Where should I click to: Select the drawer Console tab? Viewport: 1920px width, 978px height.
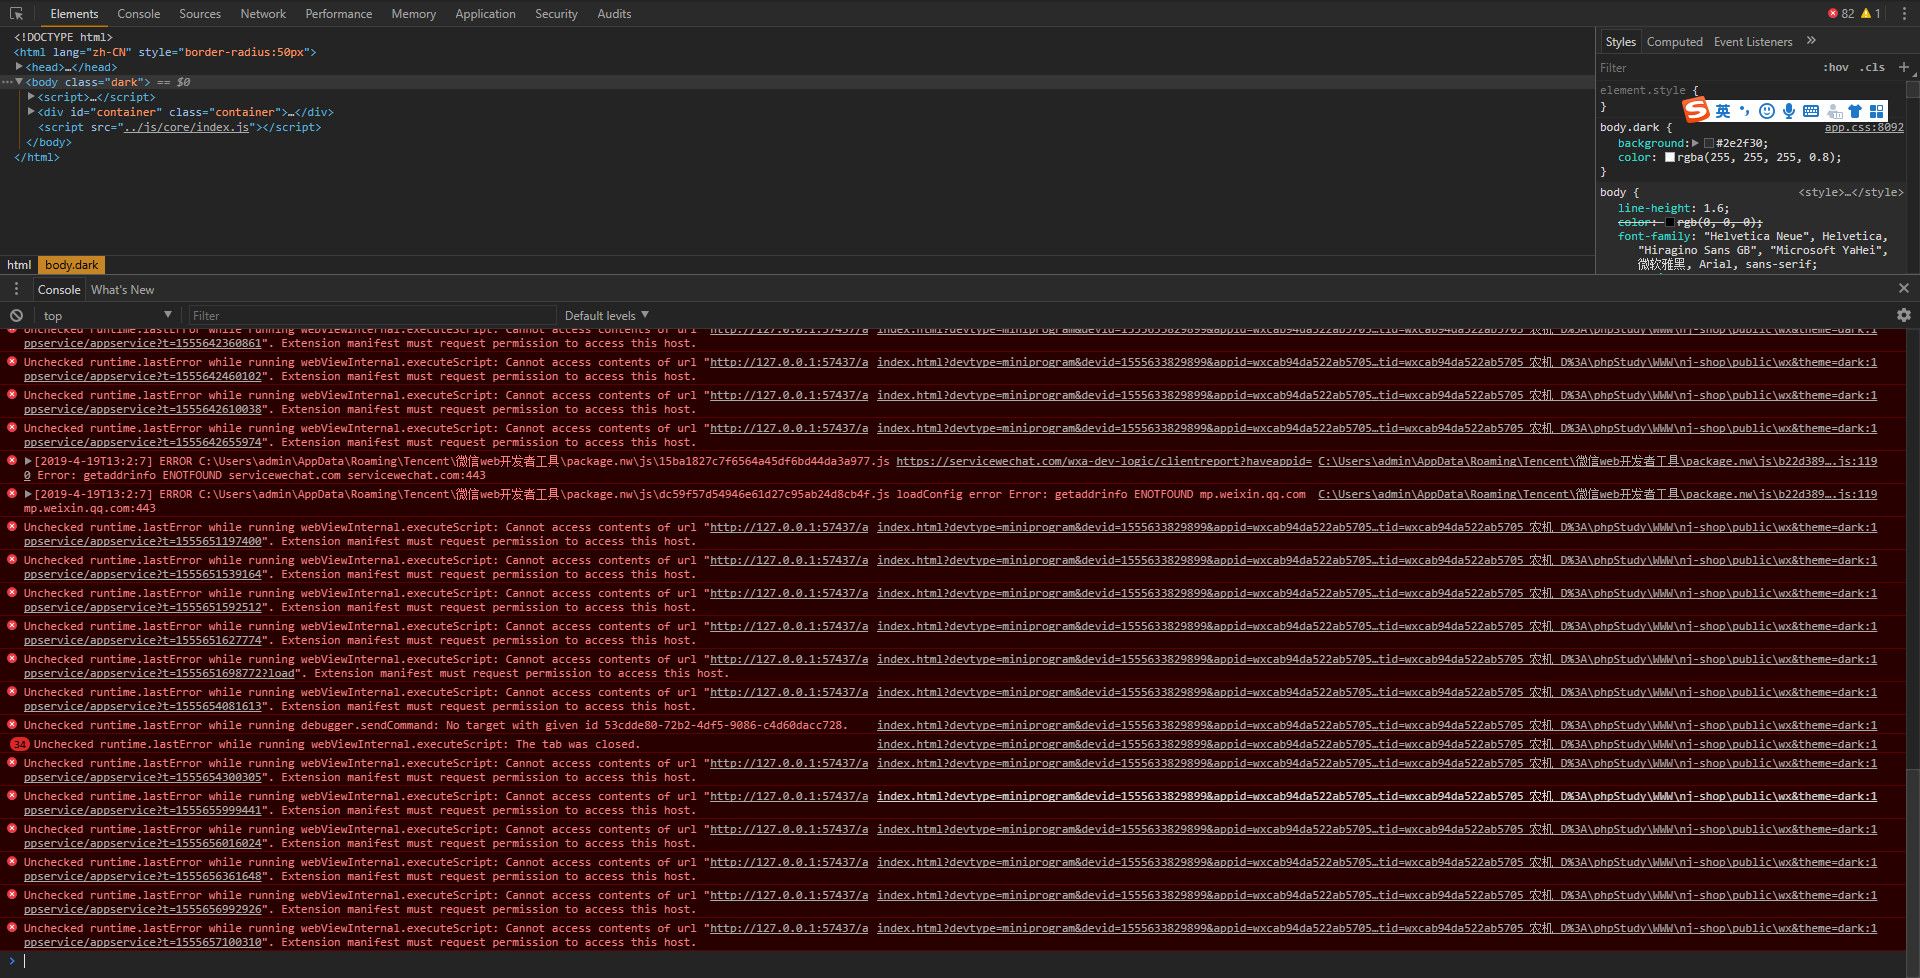59,290
